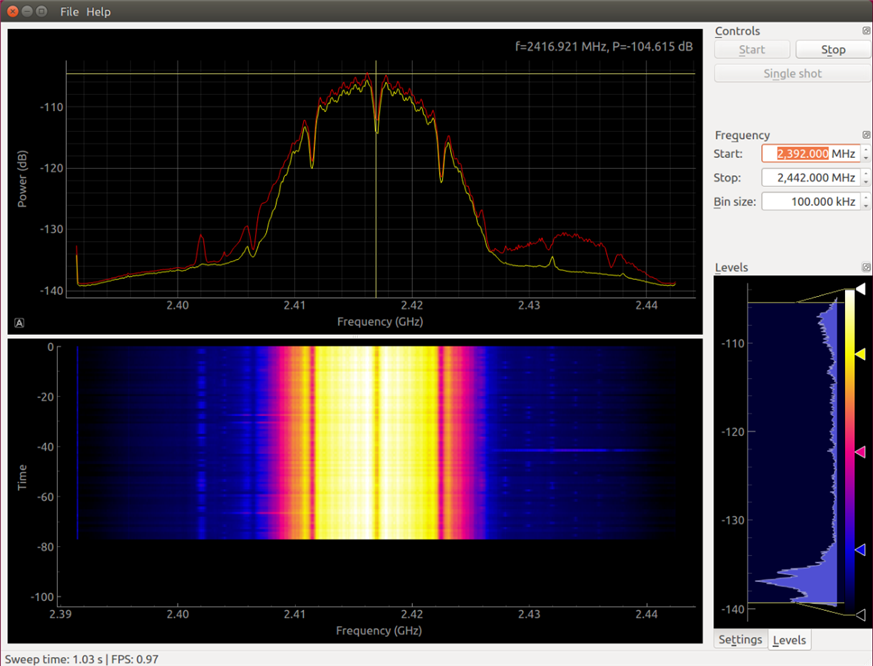The width and height of the screenshot is (873, 666).
Task: Switch to the Levels tab
Action: click(x=789, y=640)
